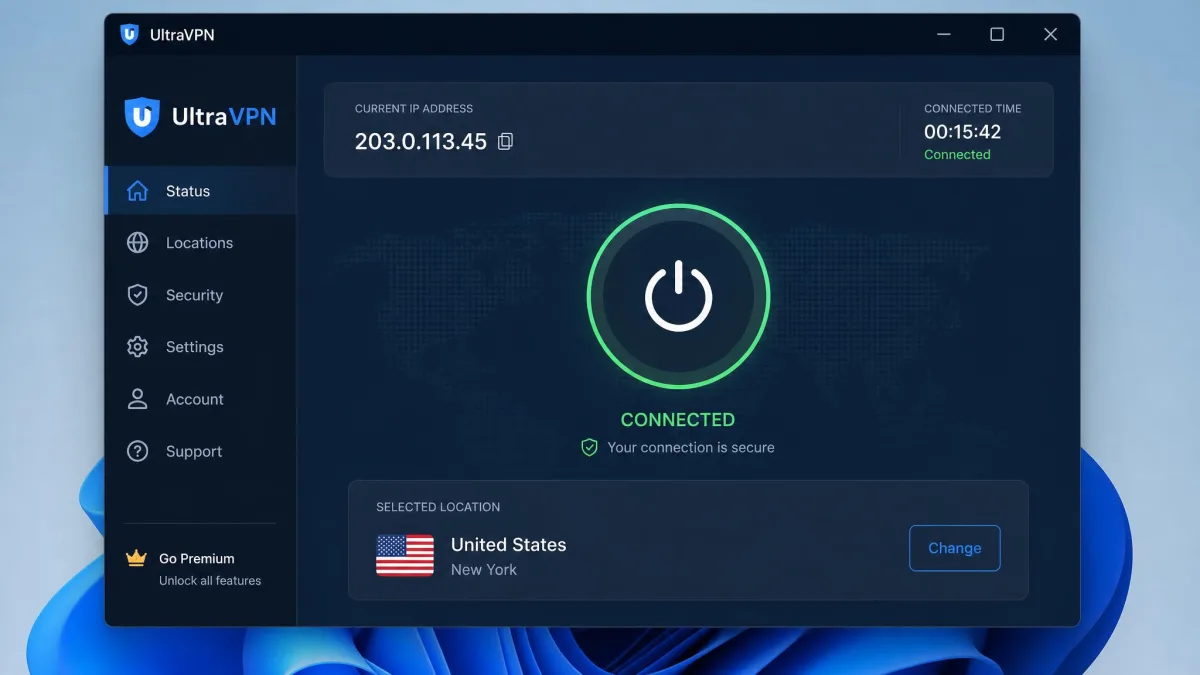Image resolution: width=1200 pixels, height=675 pixels.
Task: Open the Security page
Action: click(200, 295)
